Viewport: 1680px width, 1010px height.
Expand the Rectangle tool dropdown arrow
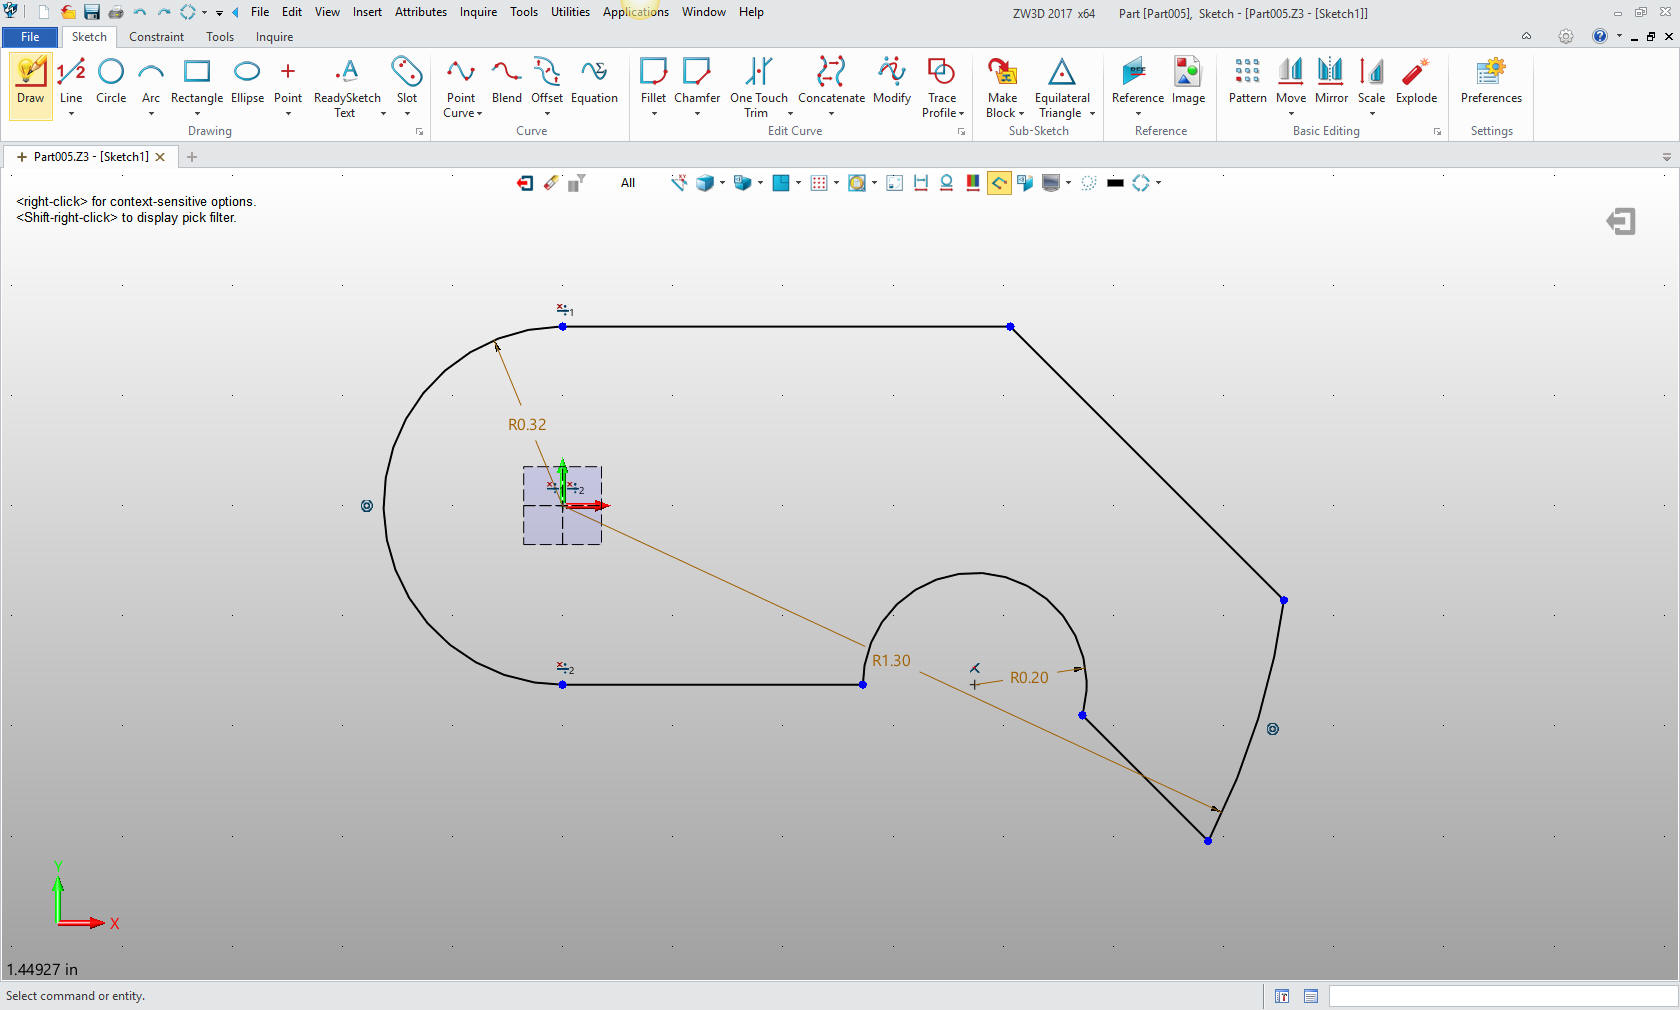tap(197, 114)
